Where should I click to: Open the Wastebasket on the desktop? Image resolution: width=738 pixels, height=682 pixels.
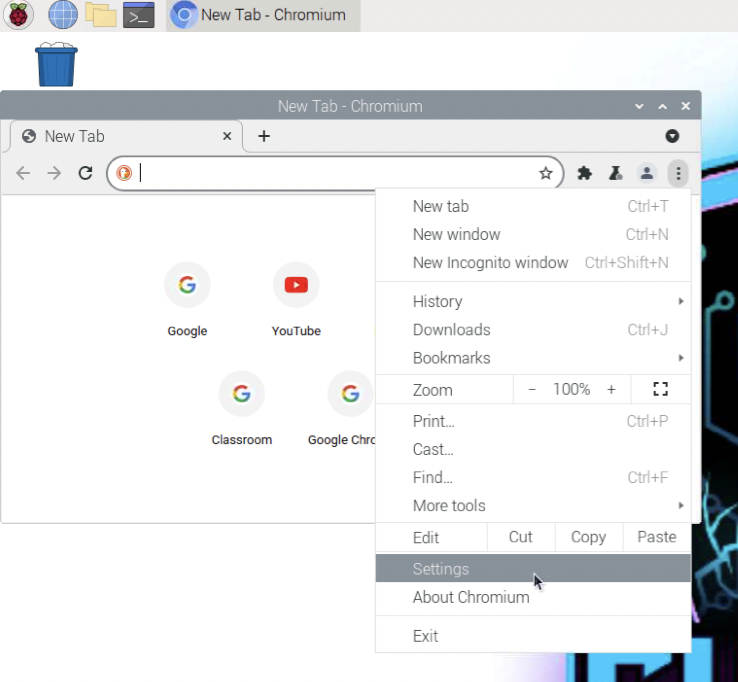(56, 64)
